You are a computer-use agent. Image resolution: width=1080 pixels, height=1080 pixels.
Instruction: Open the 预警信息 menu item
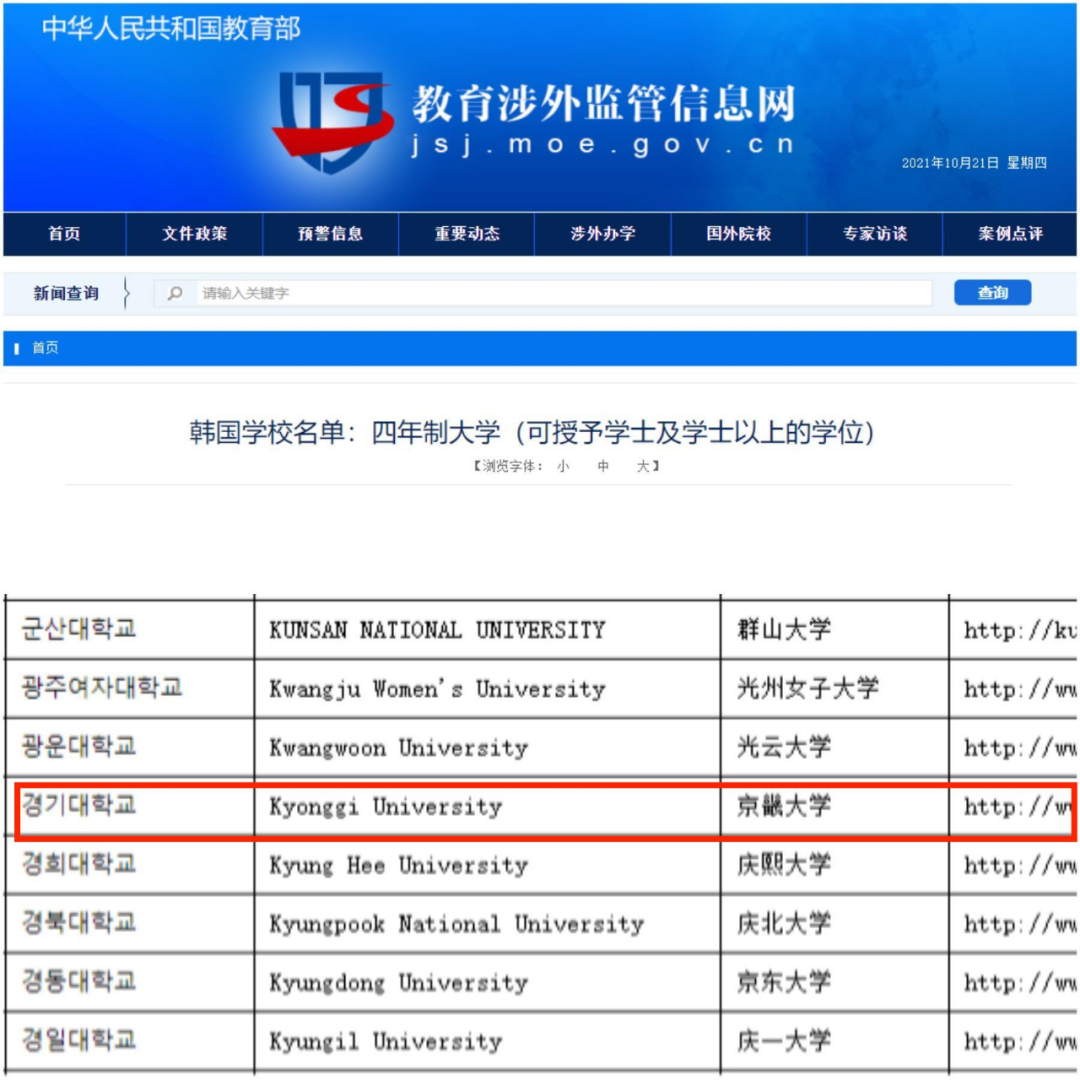(x=331, y=234)
